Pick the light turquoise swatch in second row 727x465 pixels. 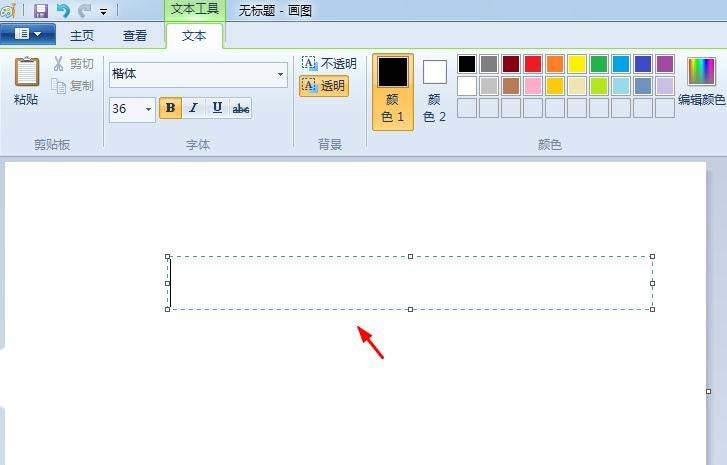tap(621, 86)
